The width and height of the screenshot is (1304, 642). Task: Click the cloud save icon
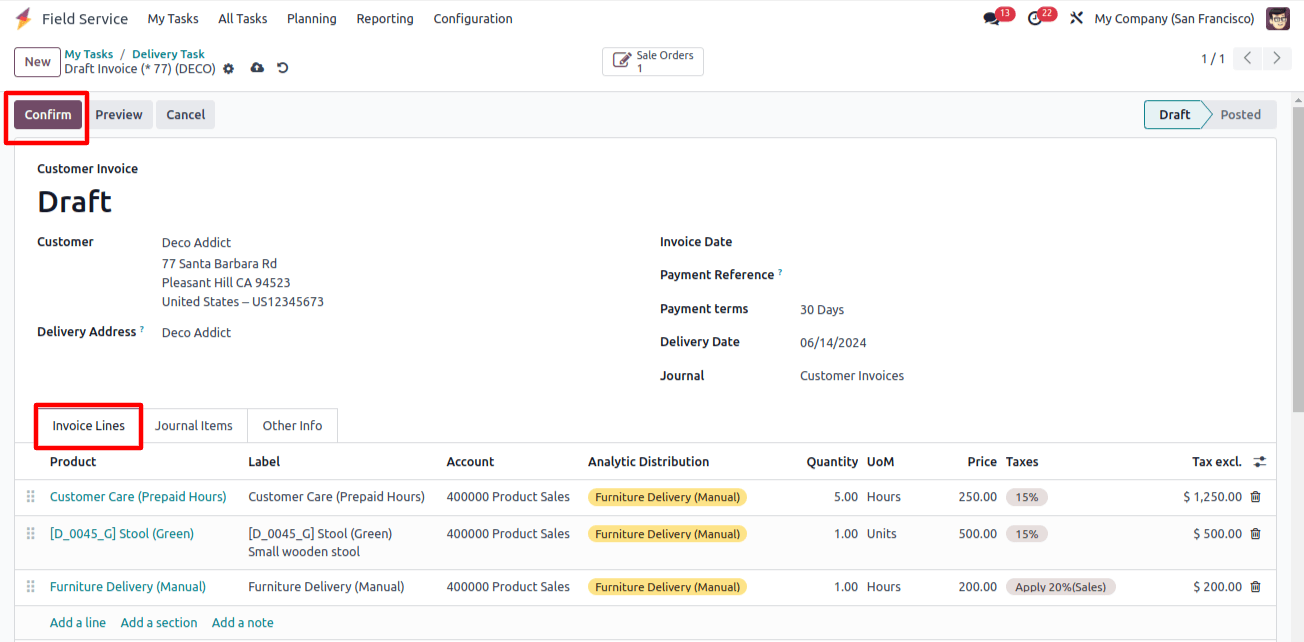click(x=257, y=68)
